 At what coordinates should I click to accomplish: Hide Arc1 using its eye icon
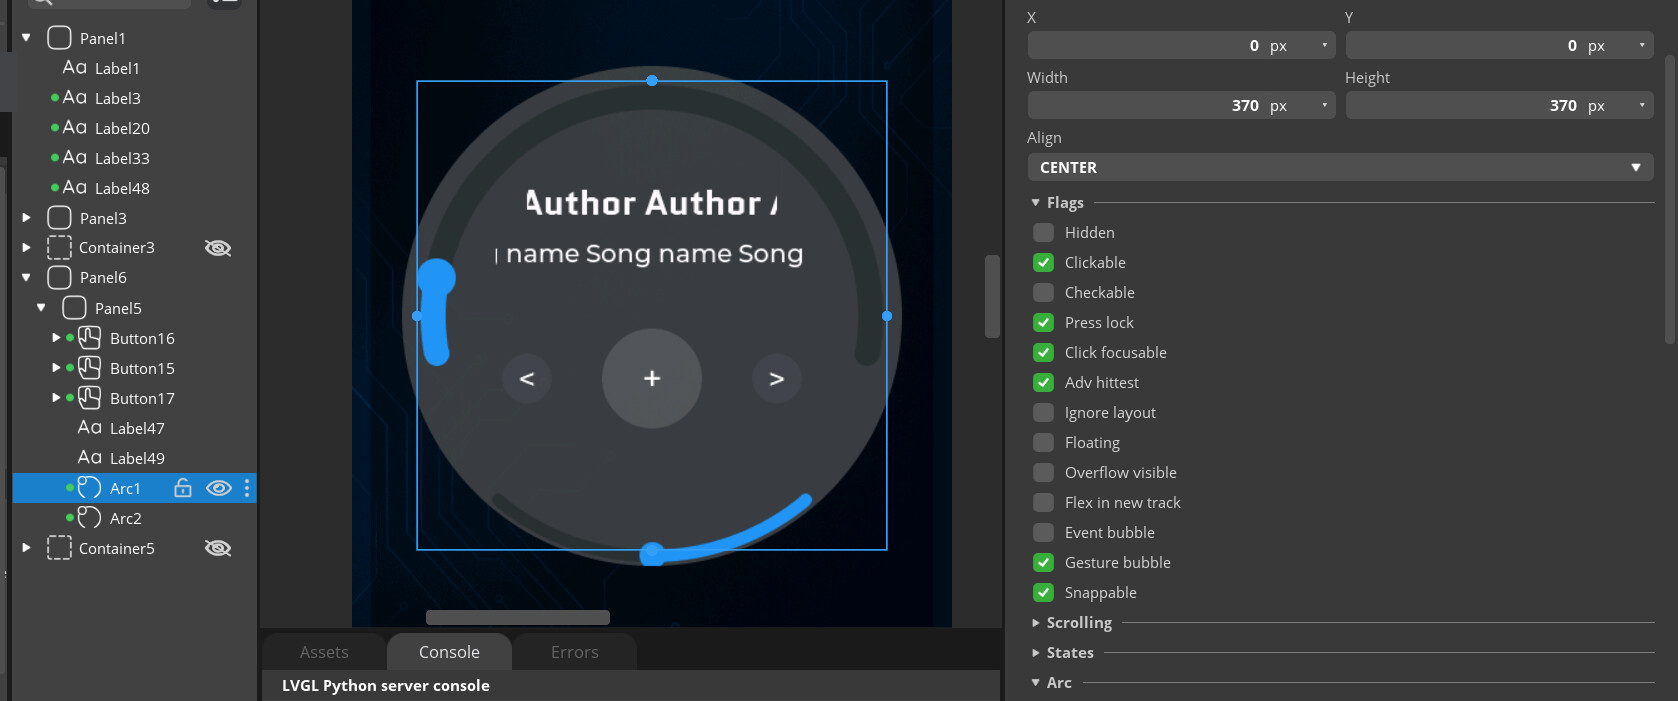218,488
